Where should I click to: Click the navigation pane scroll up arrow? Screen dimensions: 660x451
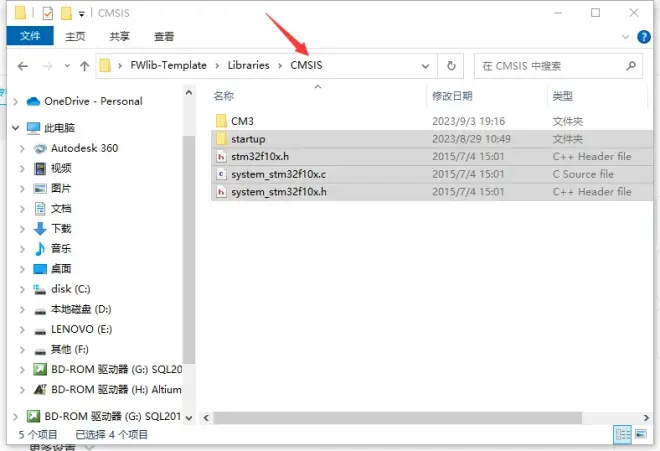(189, 93)
